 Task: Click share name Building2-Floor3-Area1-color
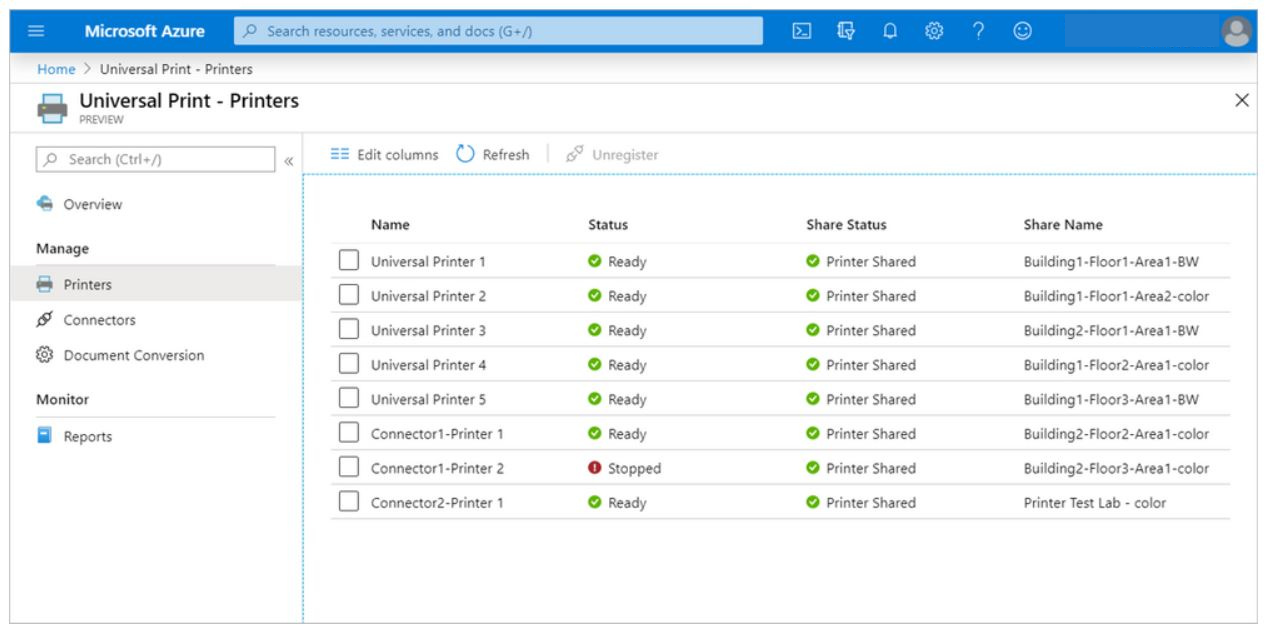click(x=1116, y=468)
